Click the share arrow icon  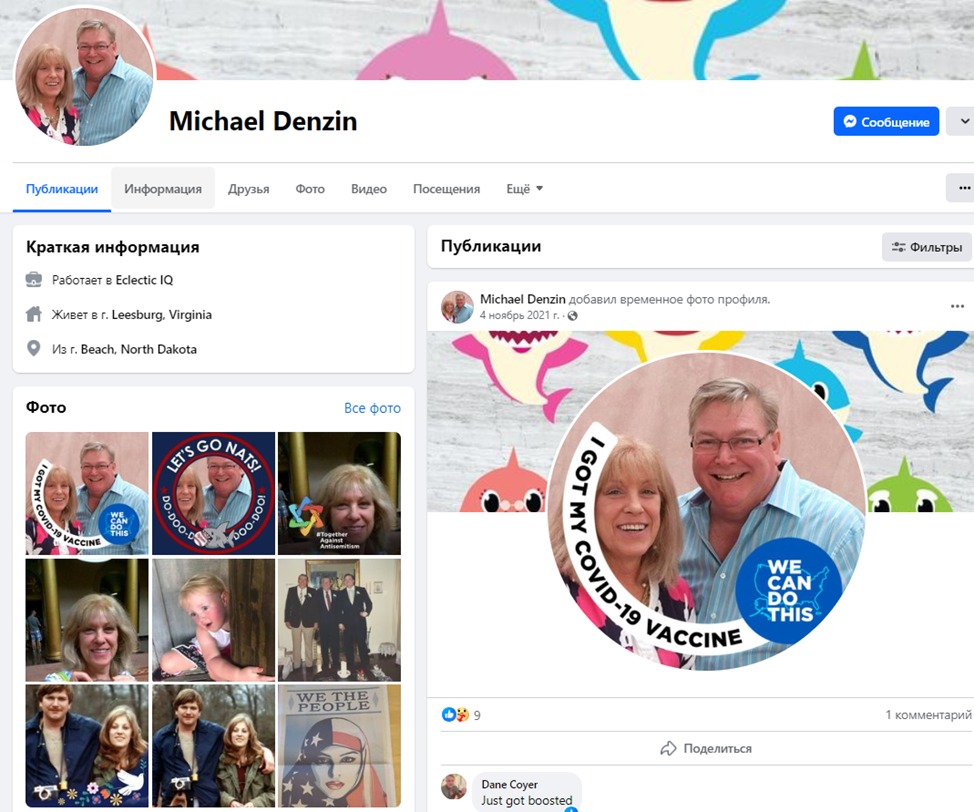pyautogui.click(x=668, y=749)
